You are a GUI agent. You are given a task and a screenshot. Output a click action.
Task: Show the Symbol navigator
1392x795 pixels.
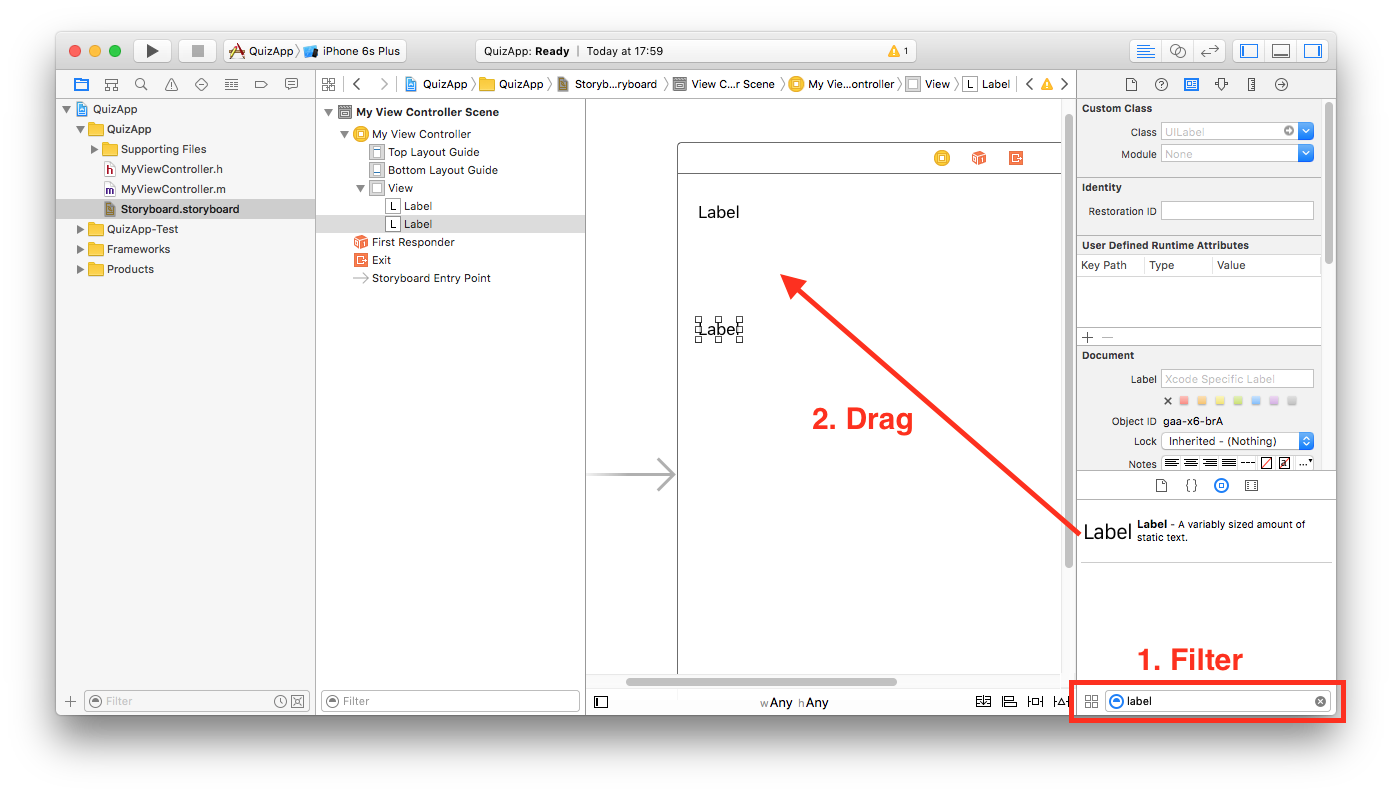pyautogui.click(x=111, y=84)
